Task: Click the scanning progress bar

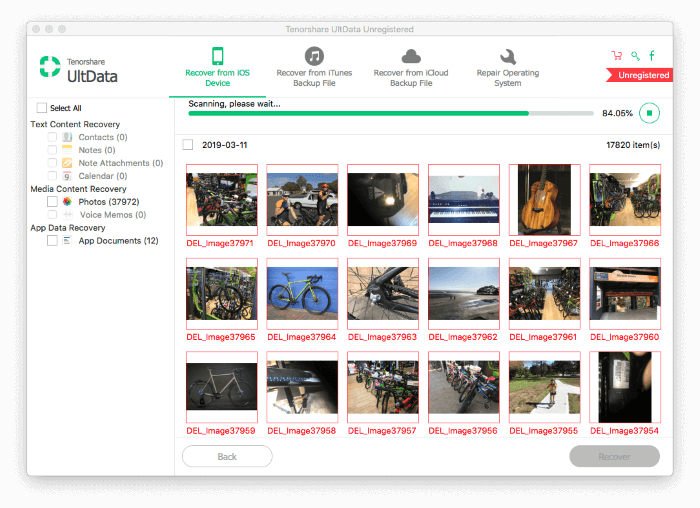Action: [391, 113]
